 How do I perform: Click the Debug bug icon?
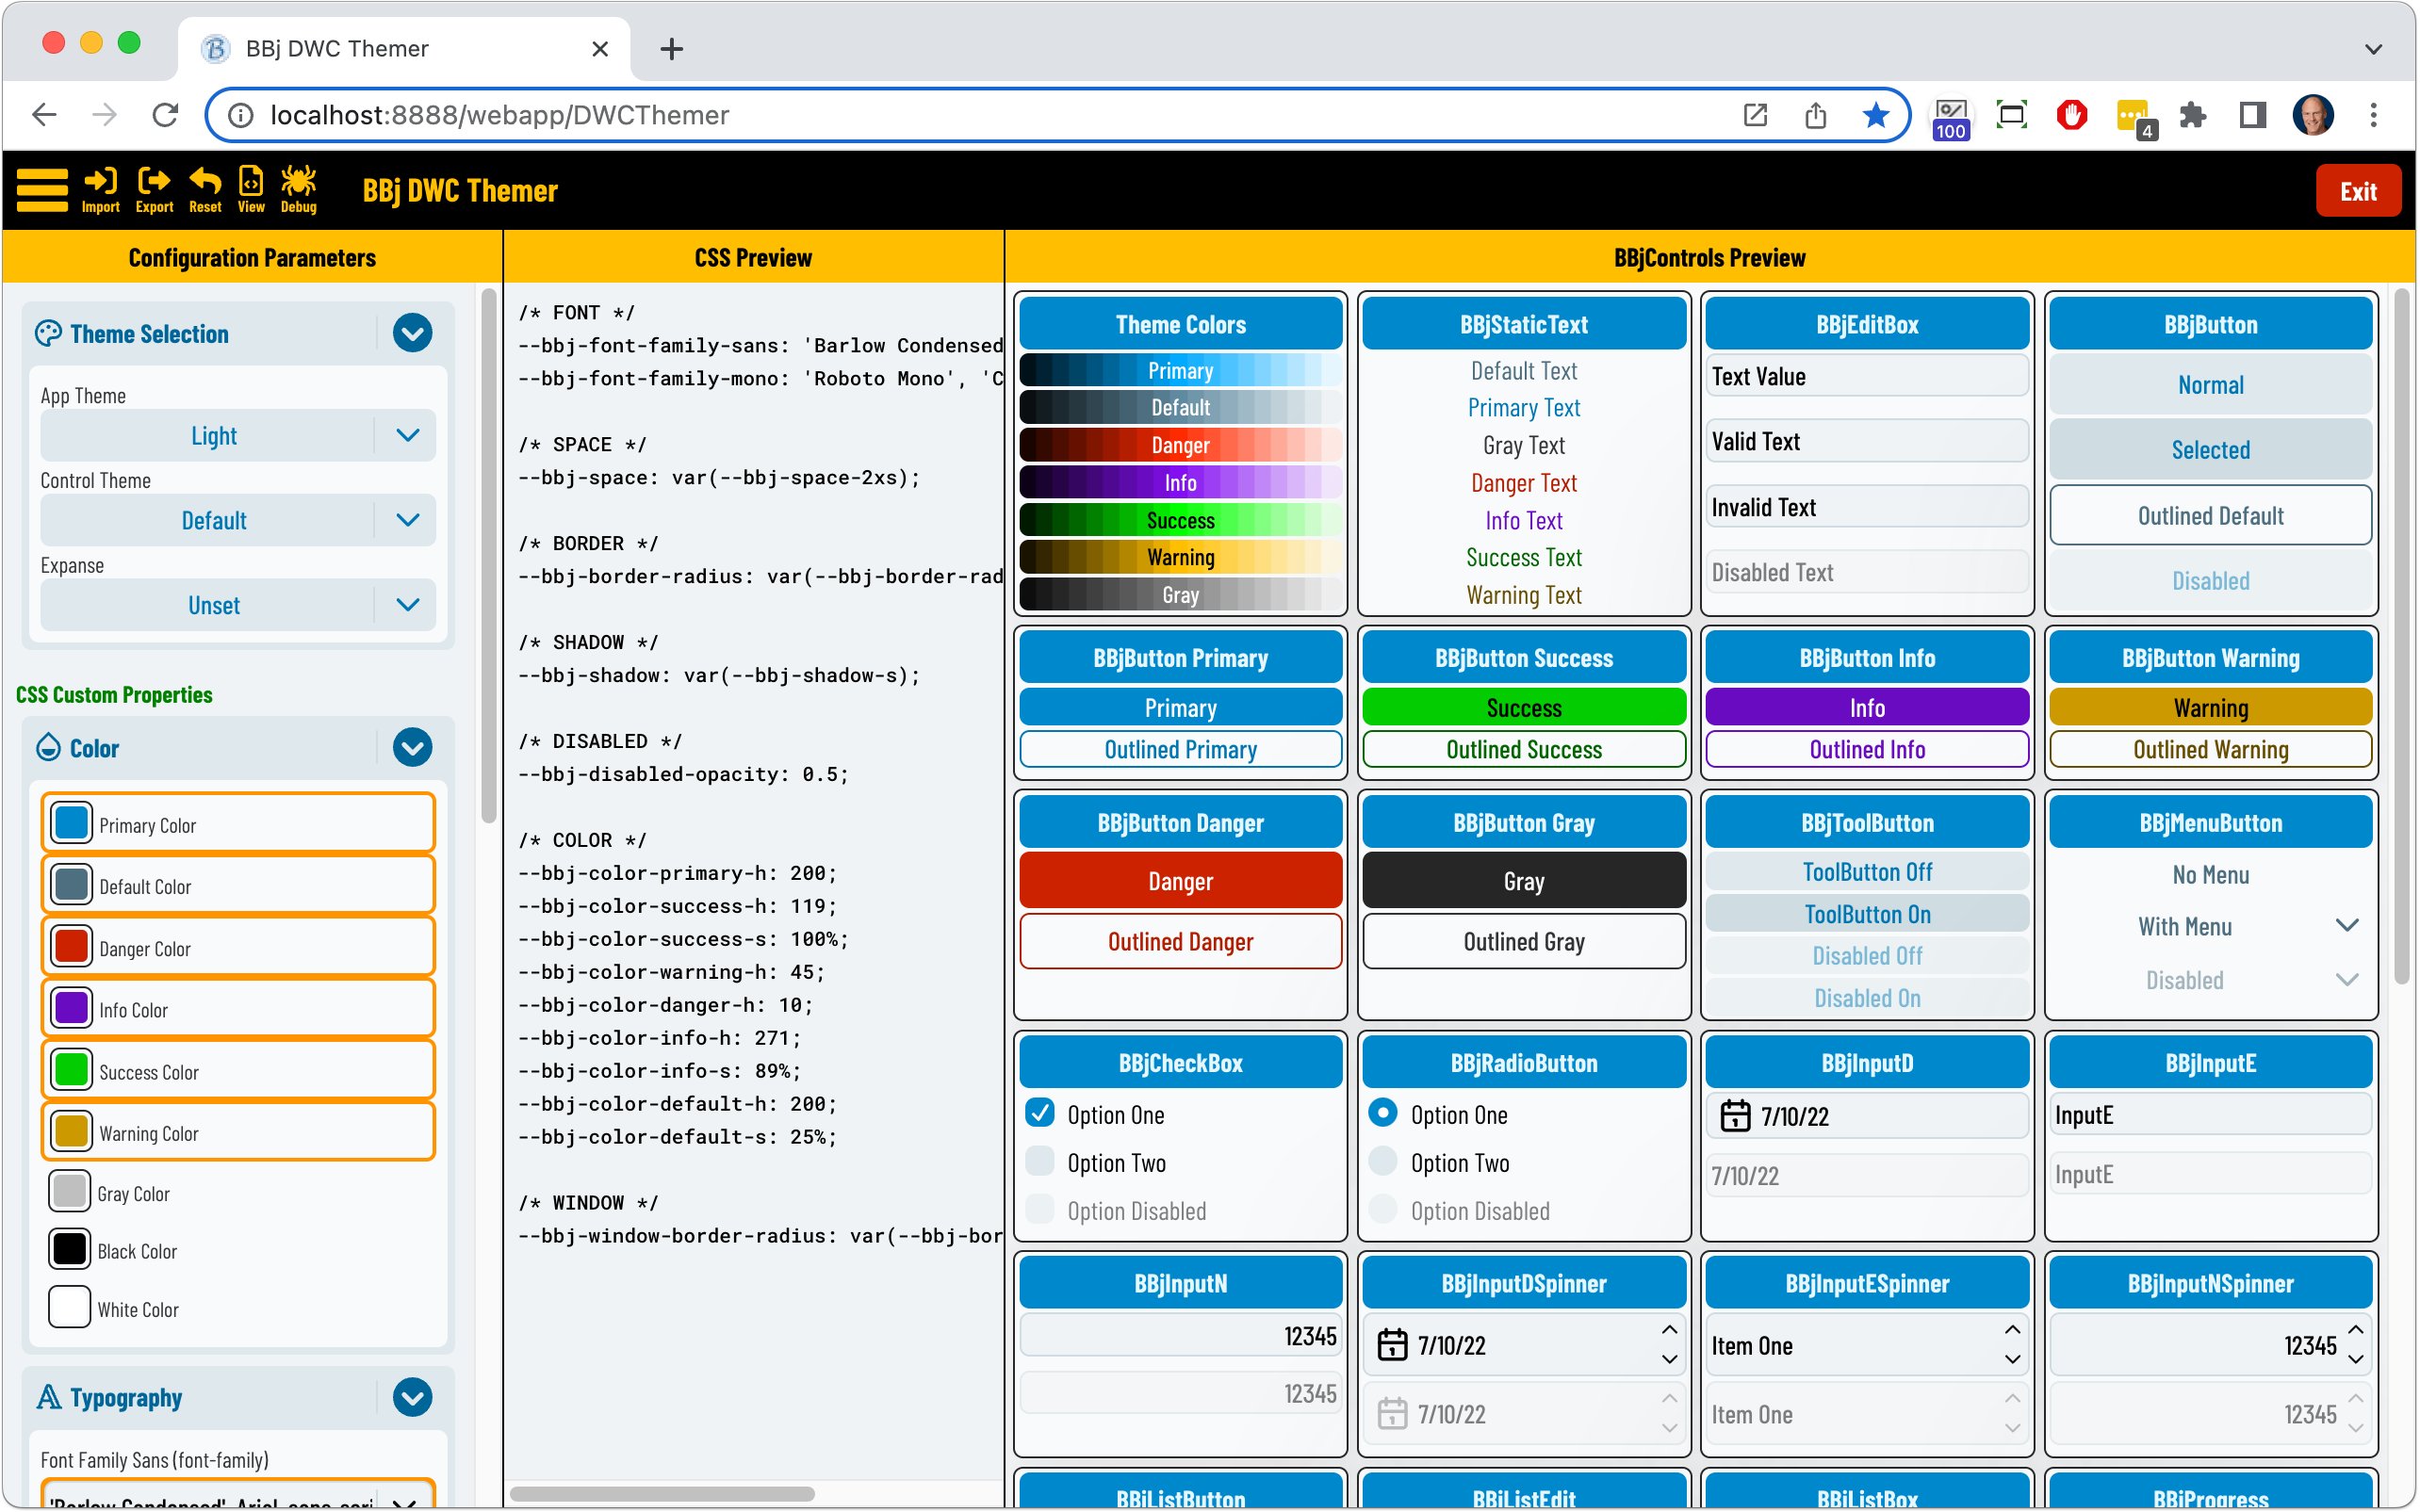298,190
